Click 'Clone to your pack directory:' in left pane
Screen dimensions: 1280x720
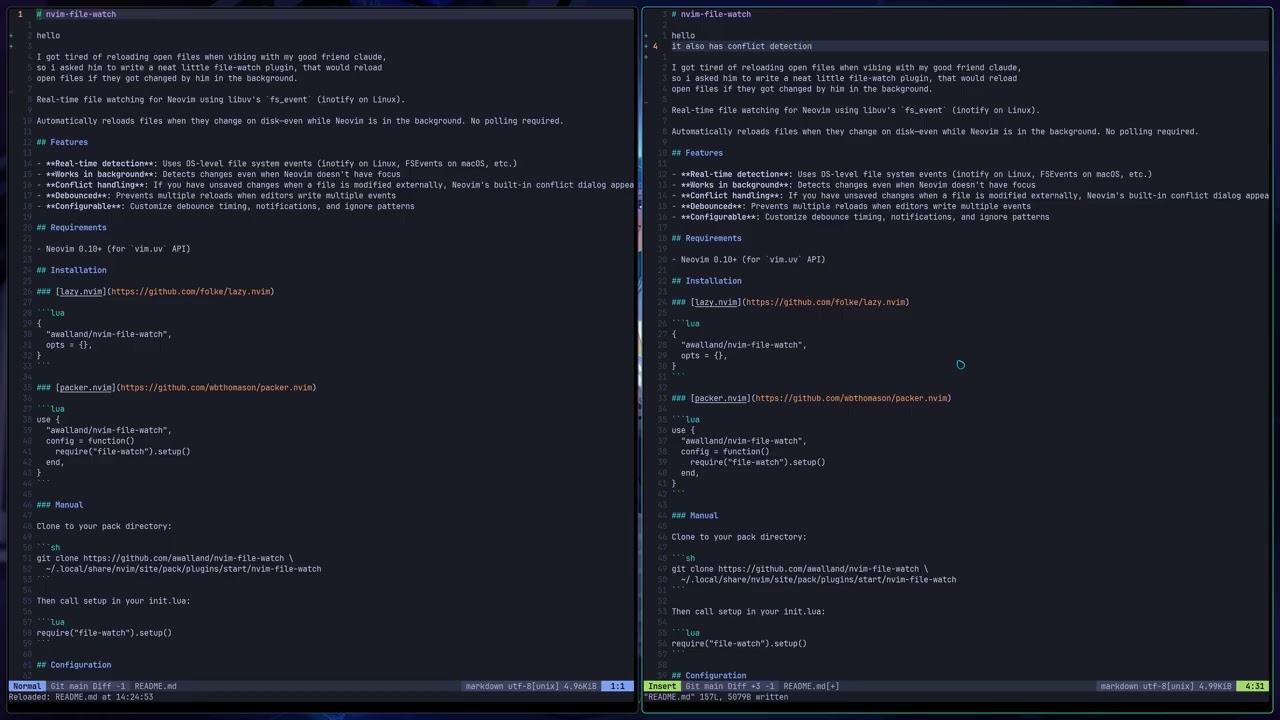[104, 526]
